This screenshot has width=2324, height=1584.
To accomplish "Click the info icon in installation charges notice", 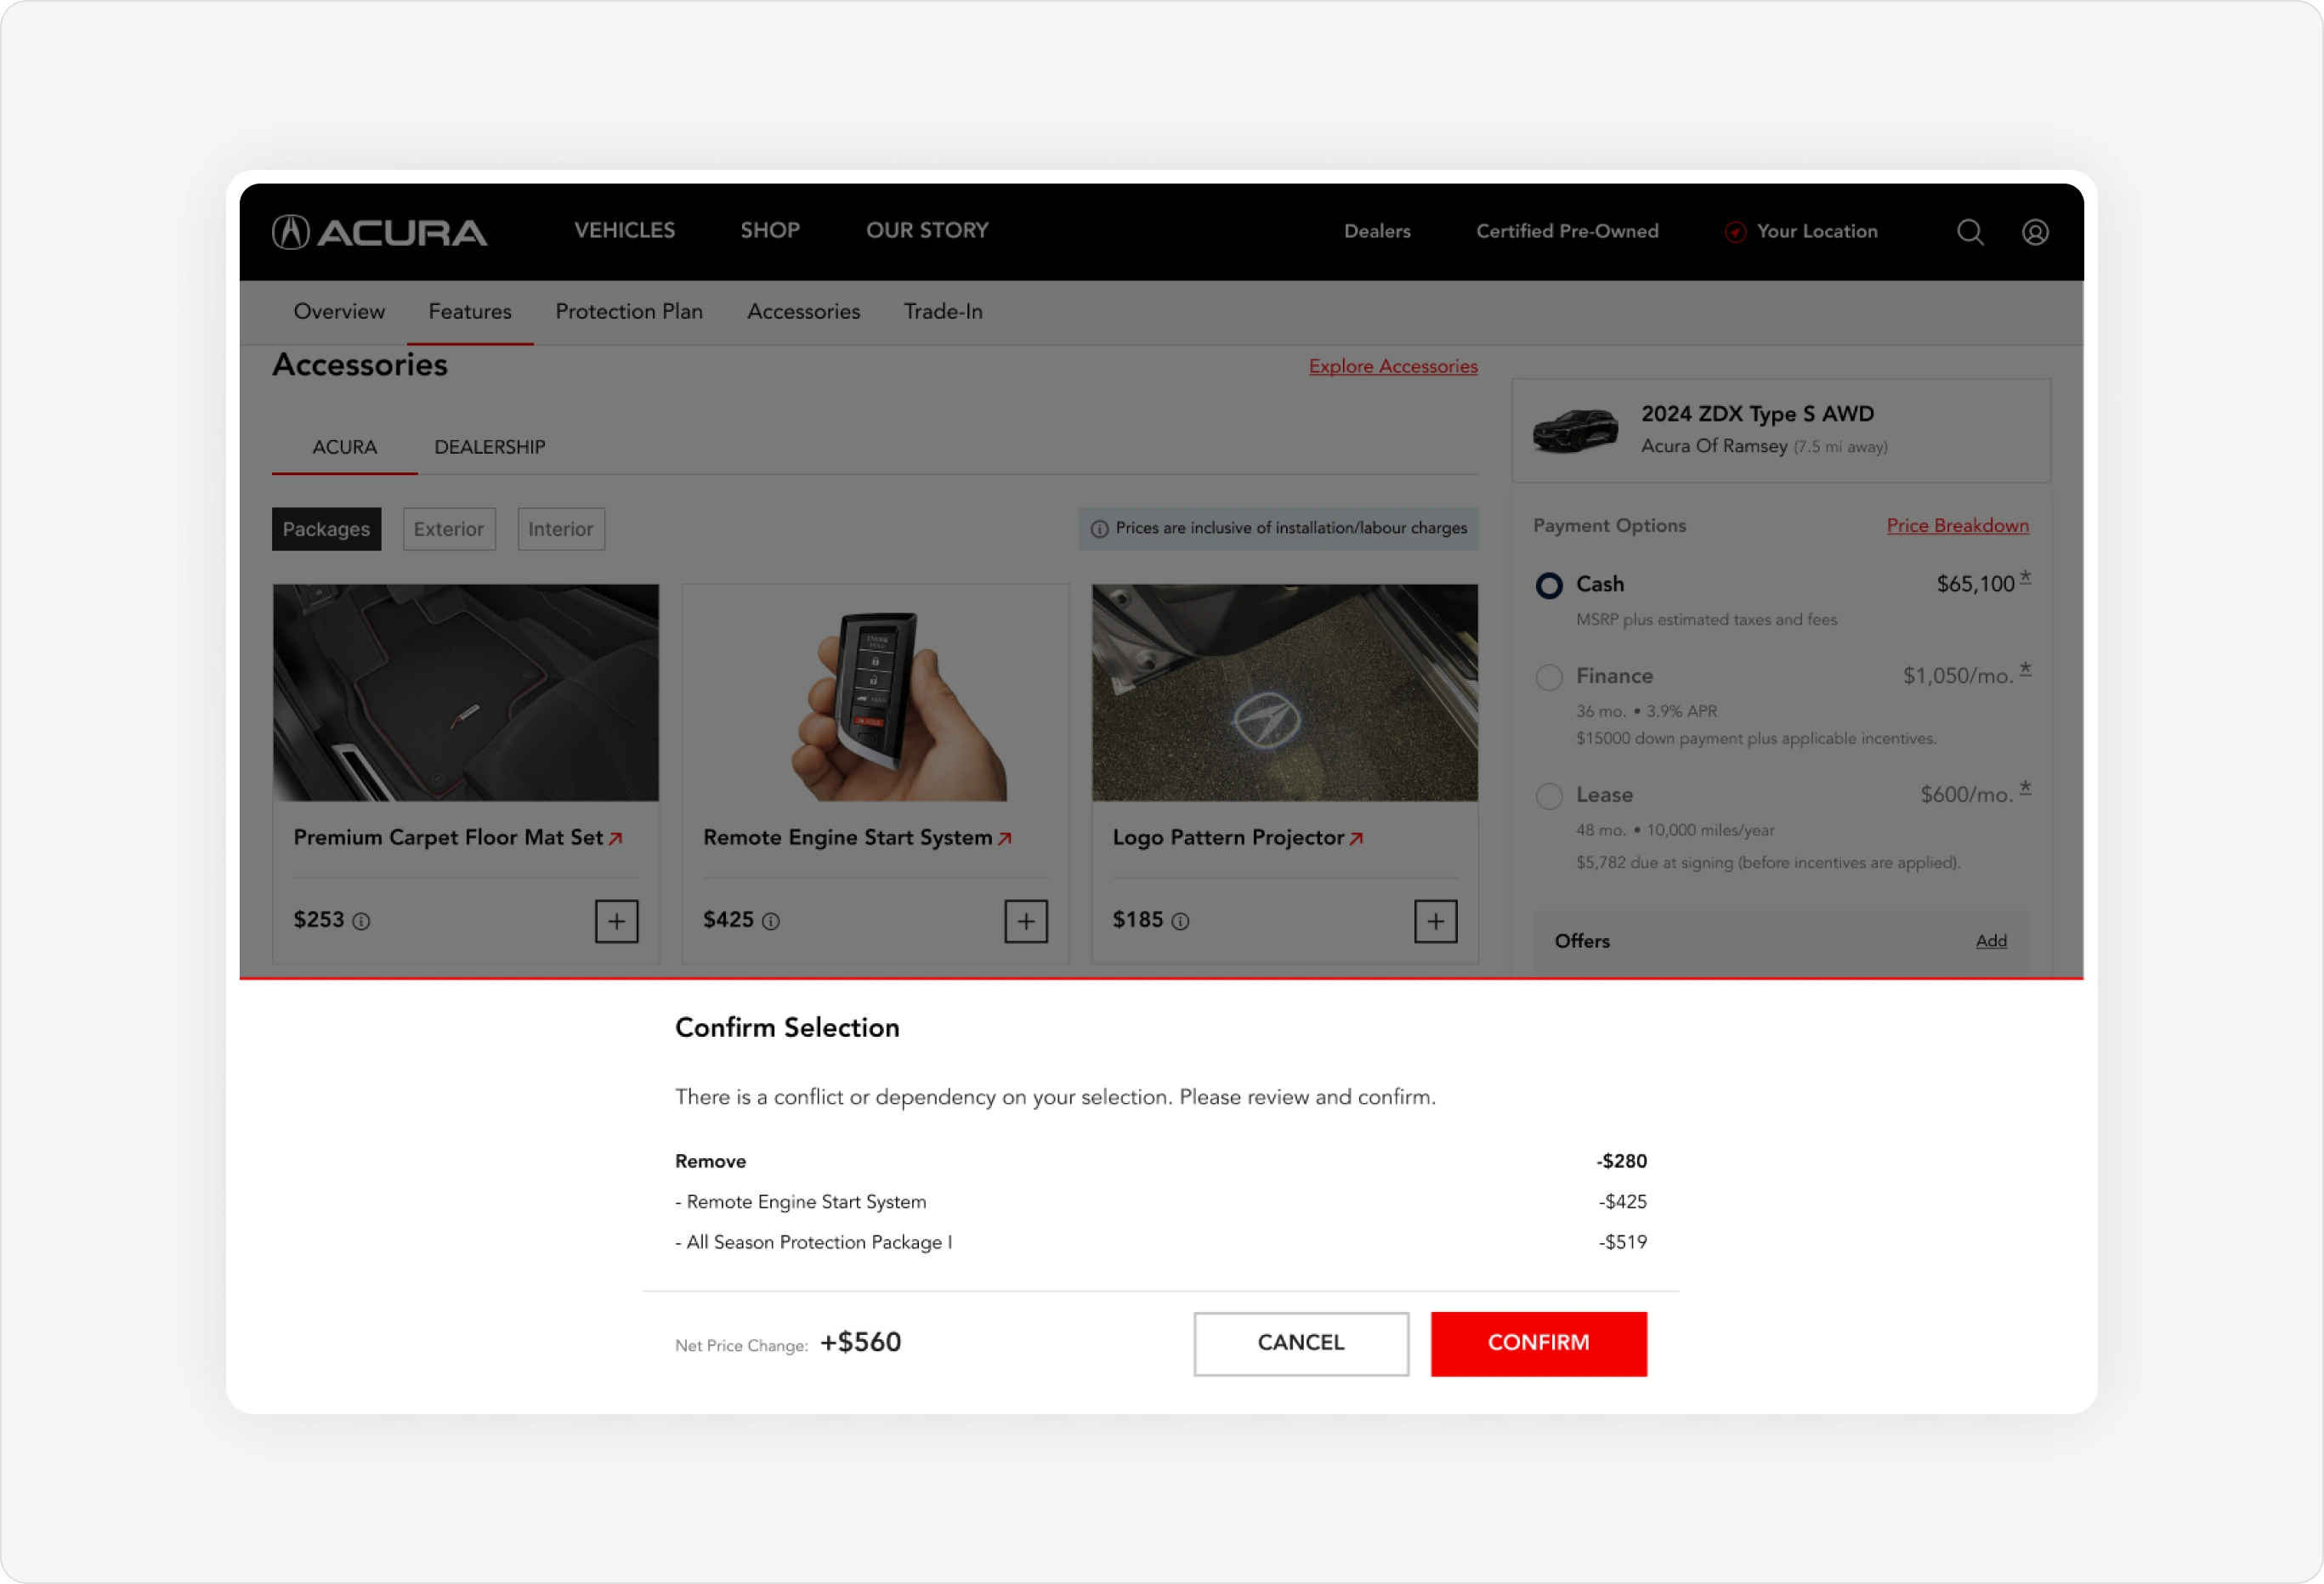I will [x=1099, y=529].
